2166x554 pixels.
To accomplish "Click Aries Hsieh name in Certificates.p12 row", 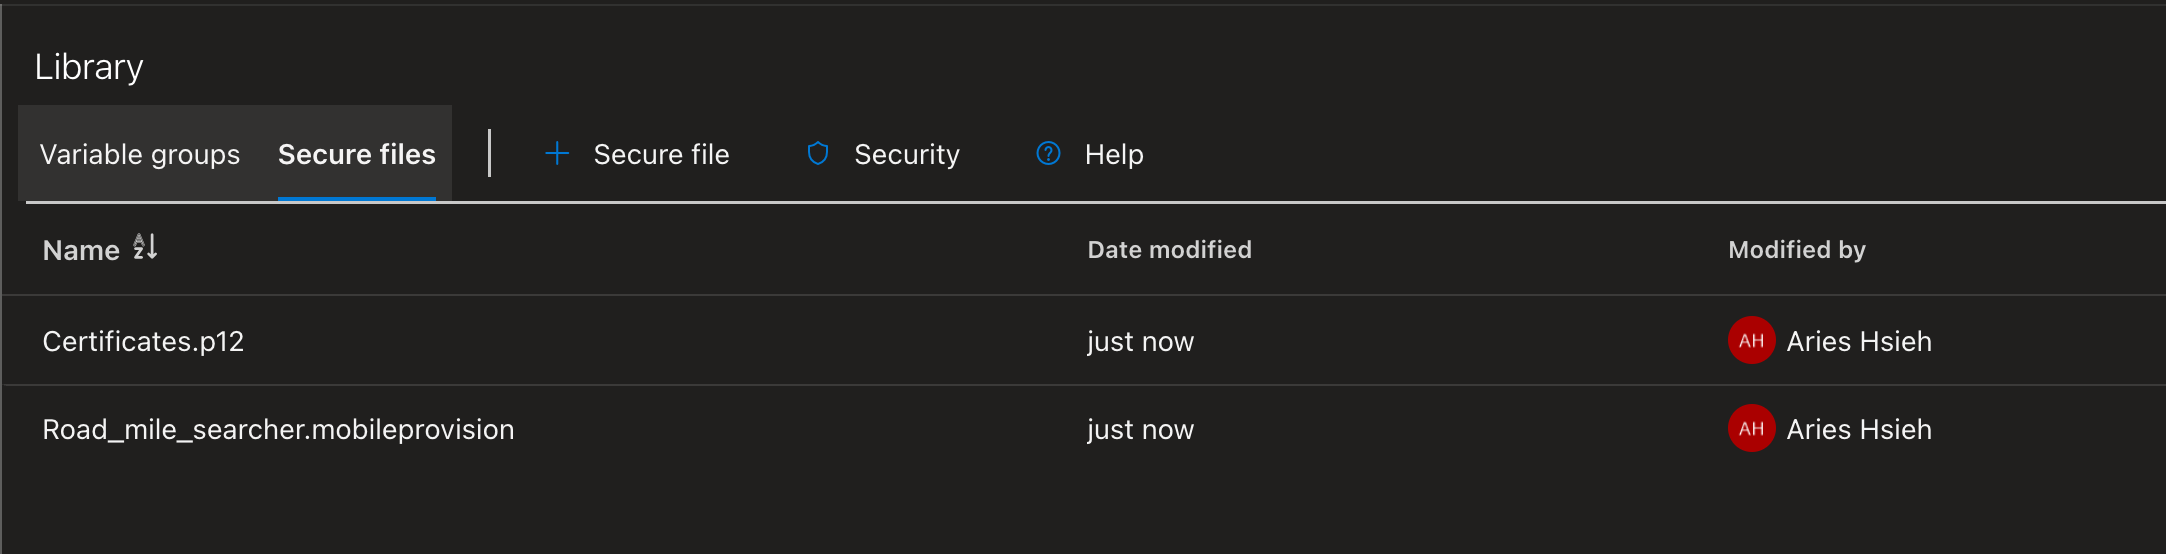I will (x=1858, y=342).
